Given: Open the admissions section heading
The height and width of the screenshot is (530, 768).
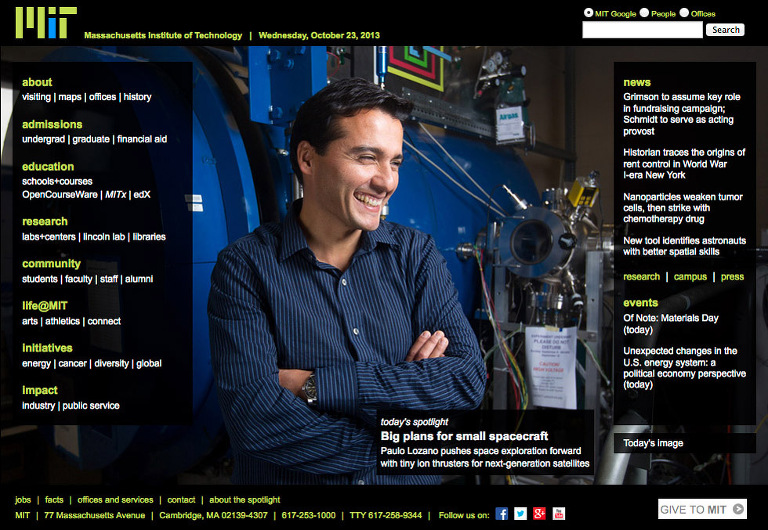Looking at the screenshot, I should (52, 124).
